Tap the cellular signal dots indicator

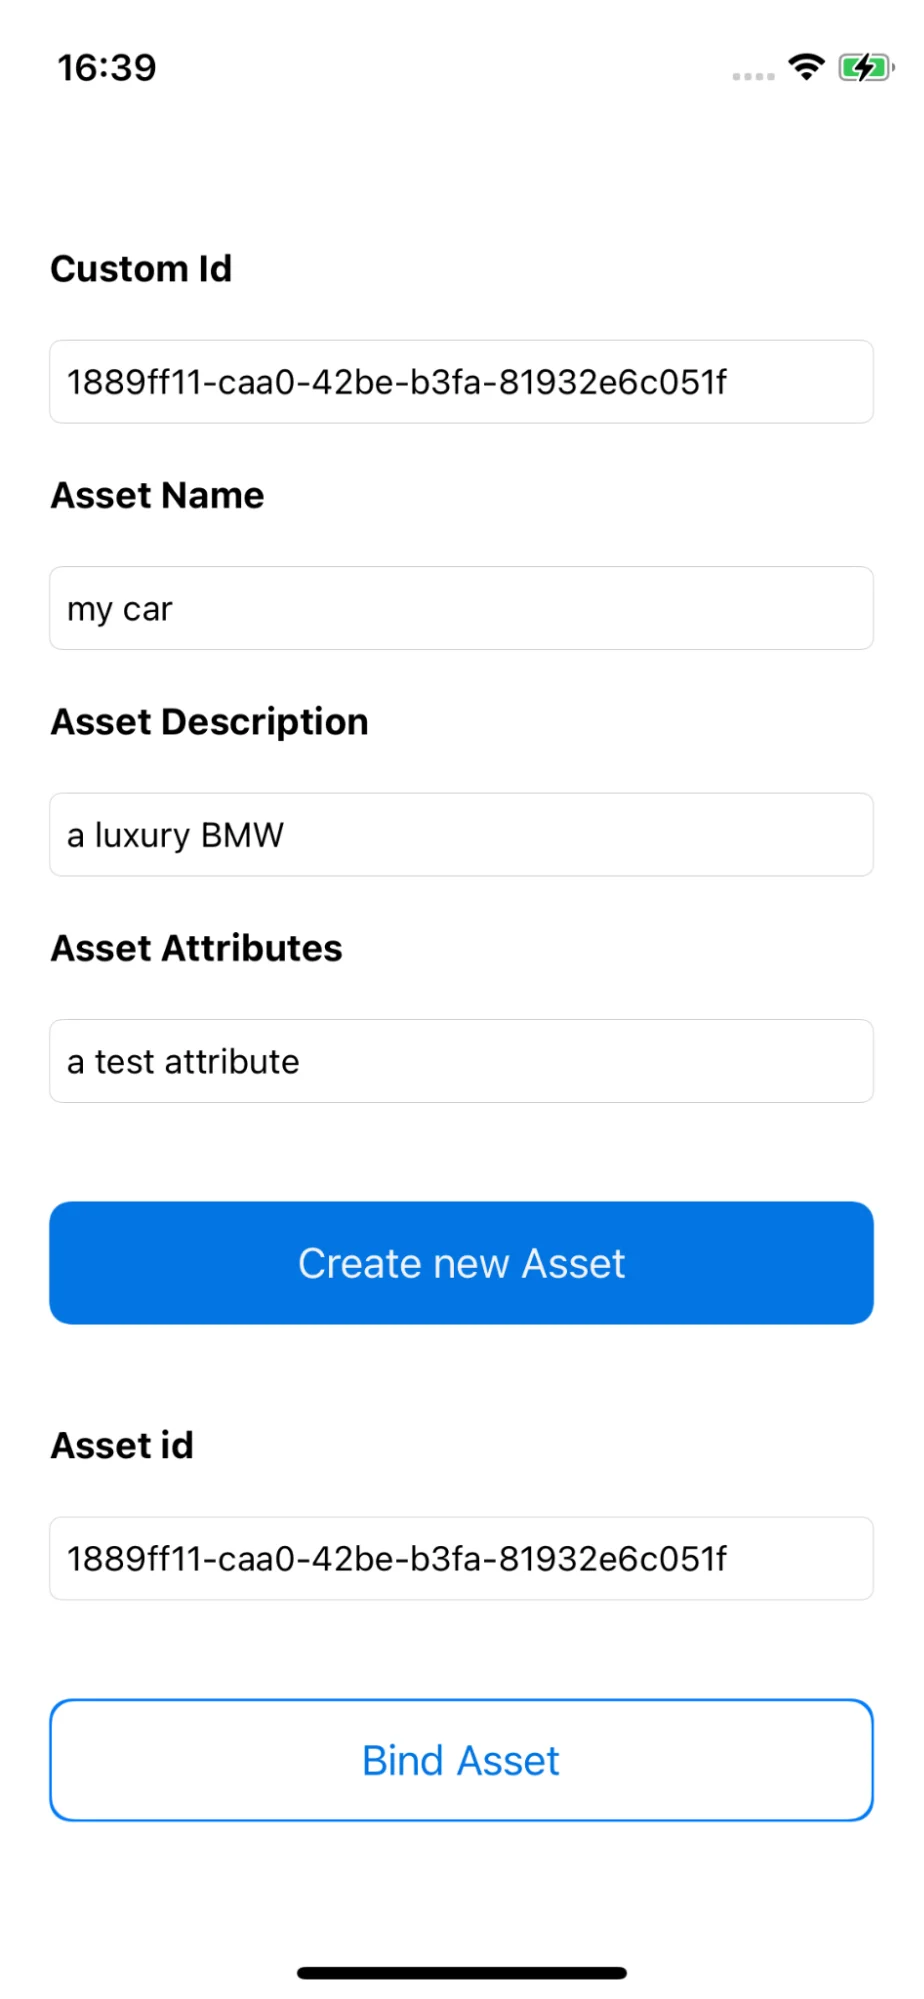[x=753, y=76]
